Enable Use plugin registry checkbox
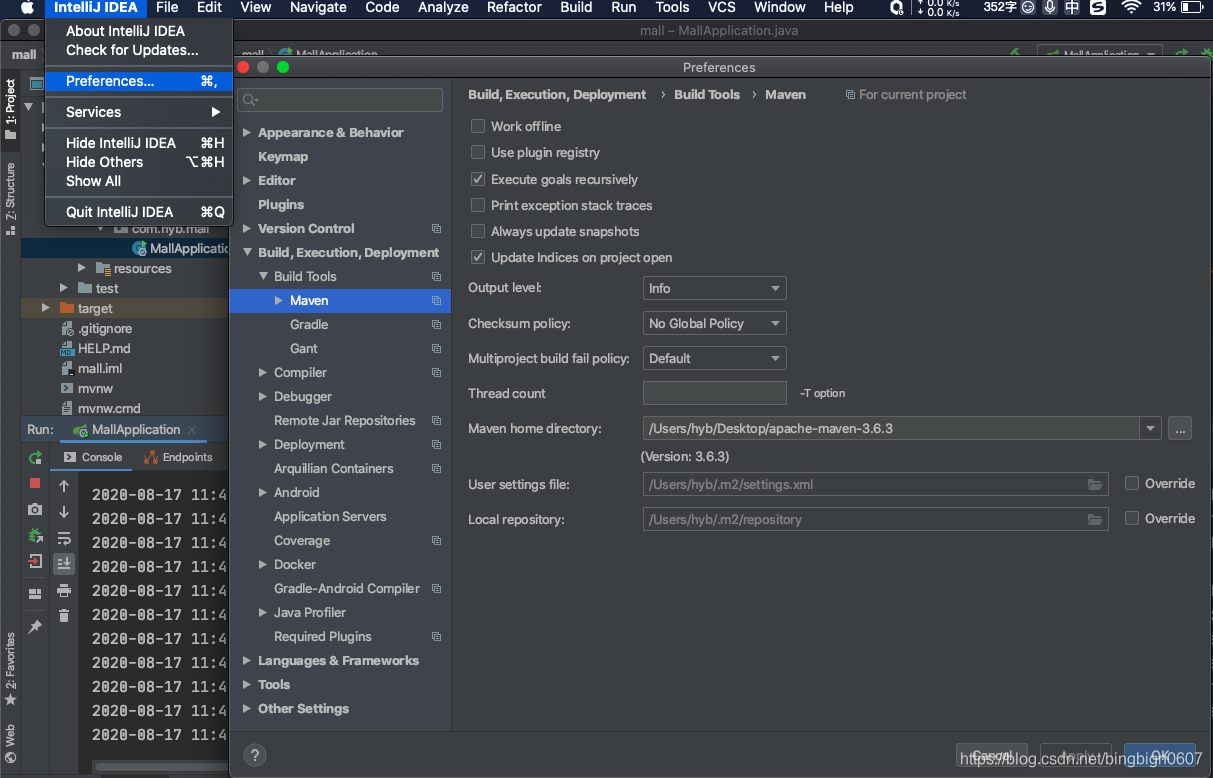 [478, 153]
